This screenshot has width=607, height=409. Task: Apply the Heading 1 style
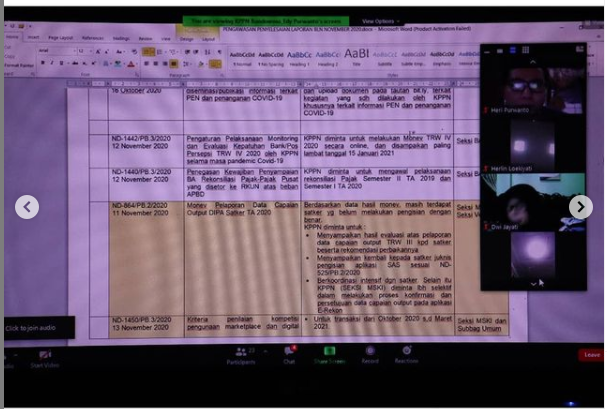tap(299, 59)
